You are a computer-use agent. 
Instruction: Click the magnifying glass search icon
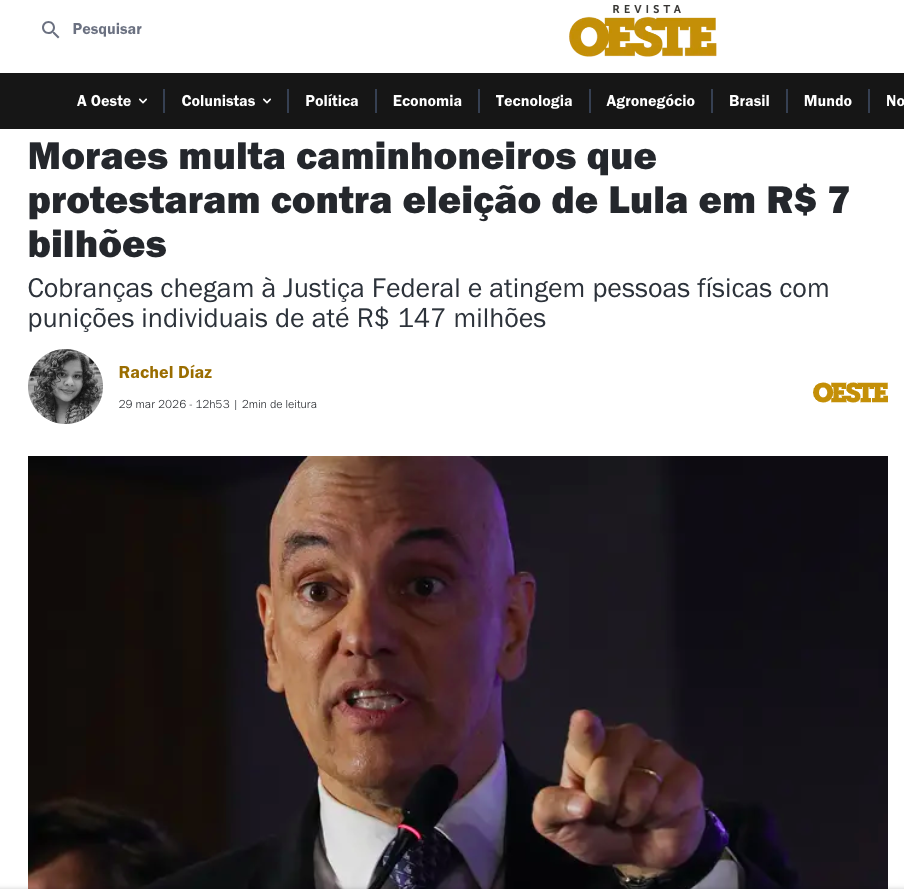[50, 29]
